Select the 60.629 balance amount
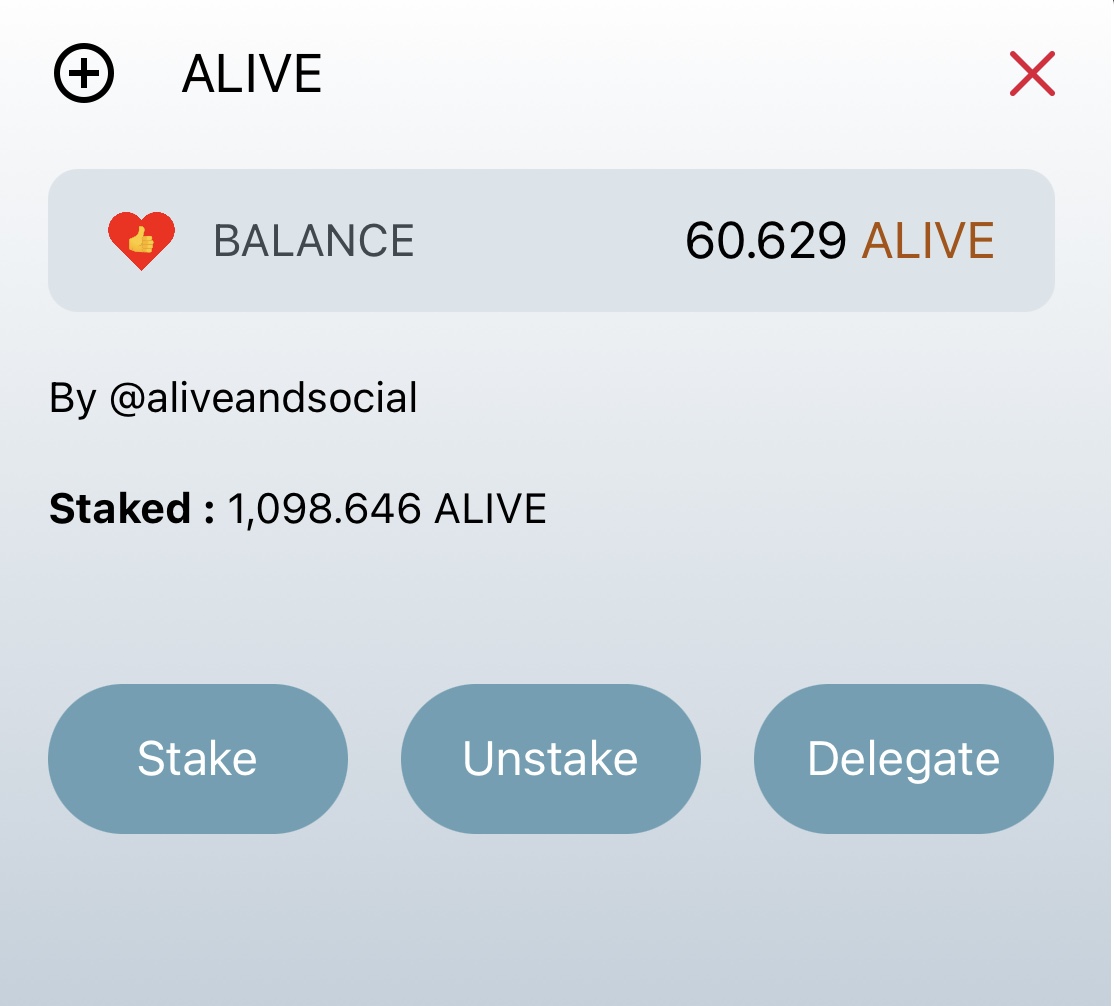The image size is (1114, 1006). click(766, 240)
